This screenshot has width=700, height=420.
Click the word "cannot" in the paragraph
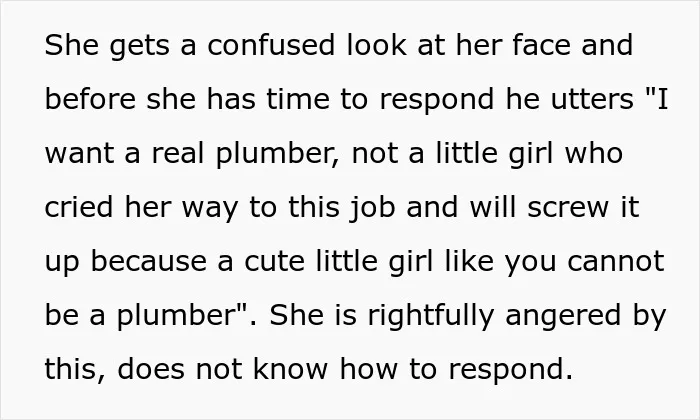click(616, 262)
